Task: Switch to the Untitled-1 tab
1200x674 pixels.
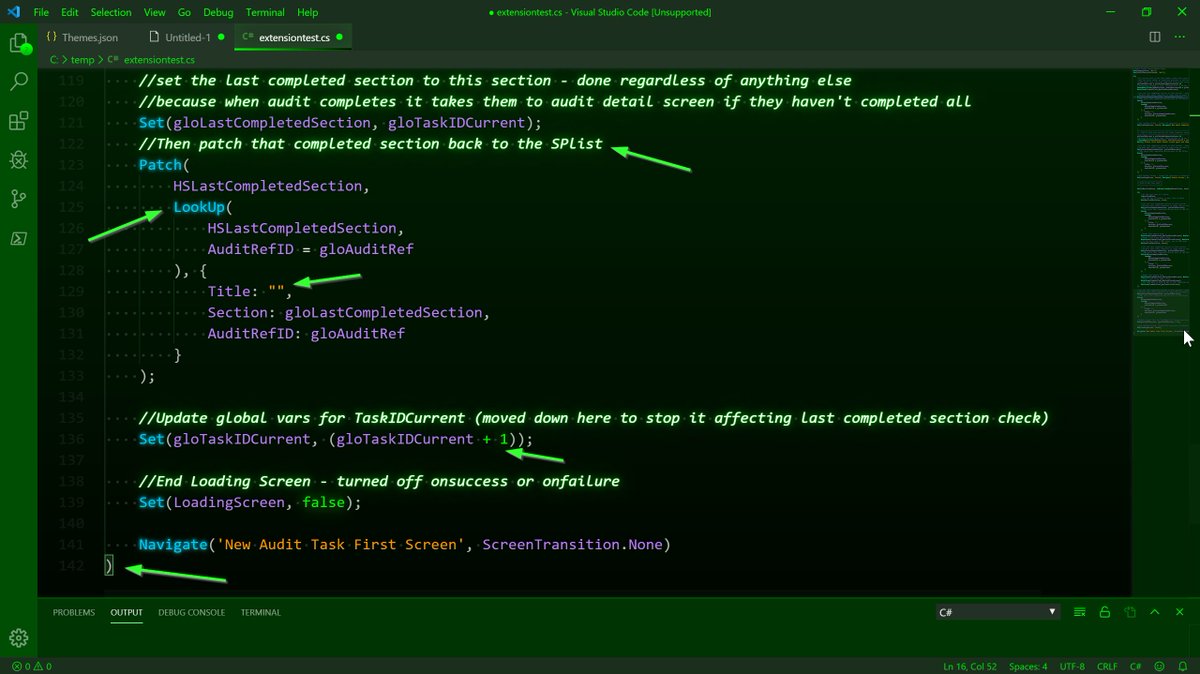Action: 187,37
